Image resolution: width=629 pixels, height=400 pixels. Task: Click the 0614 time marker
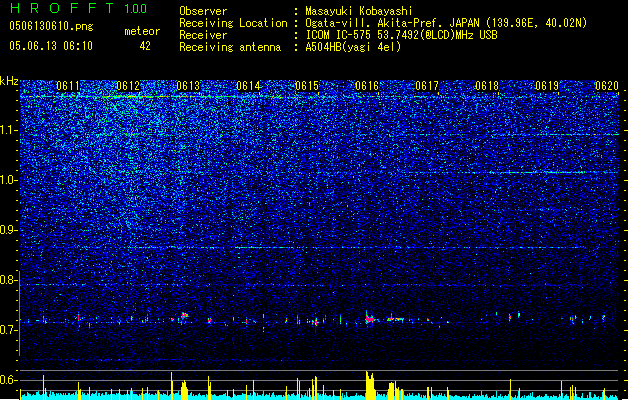pos(248,86)
